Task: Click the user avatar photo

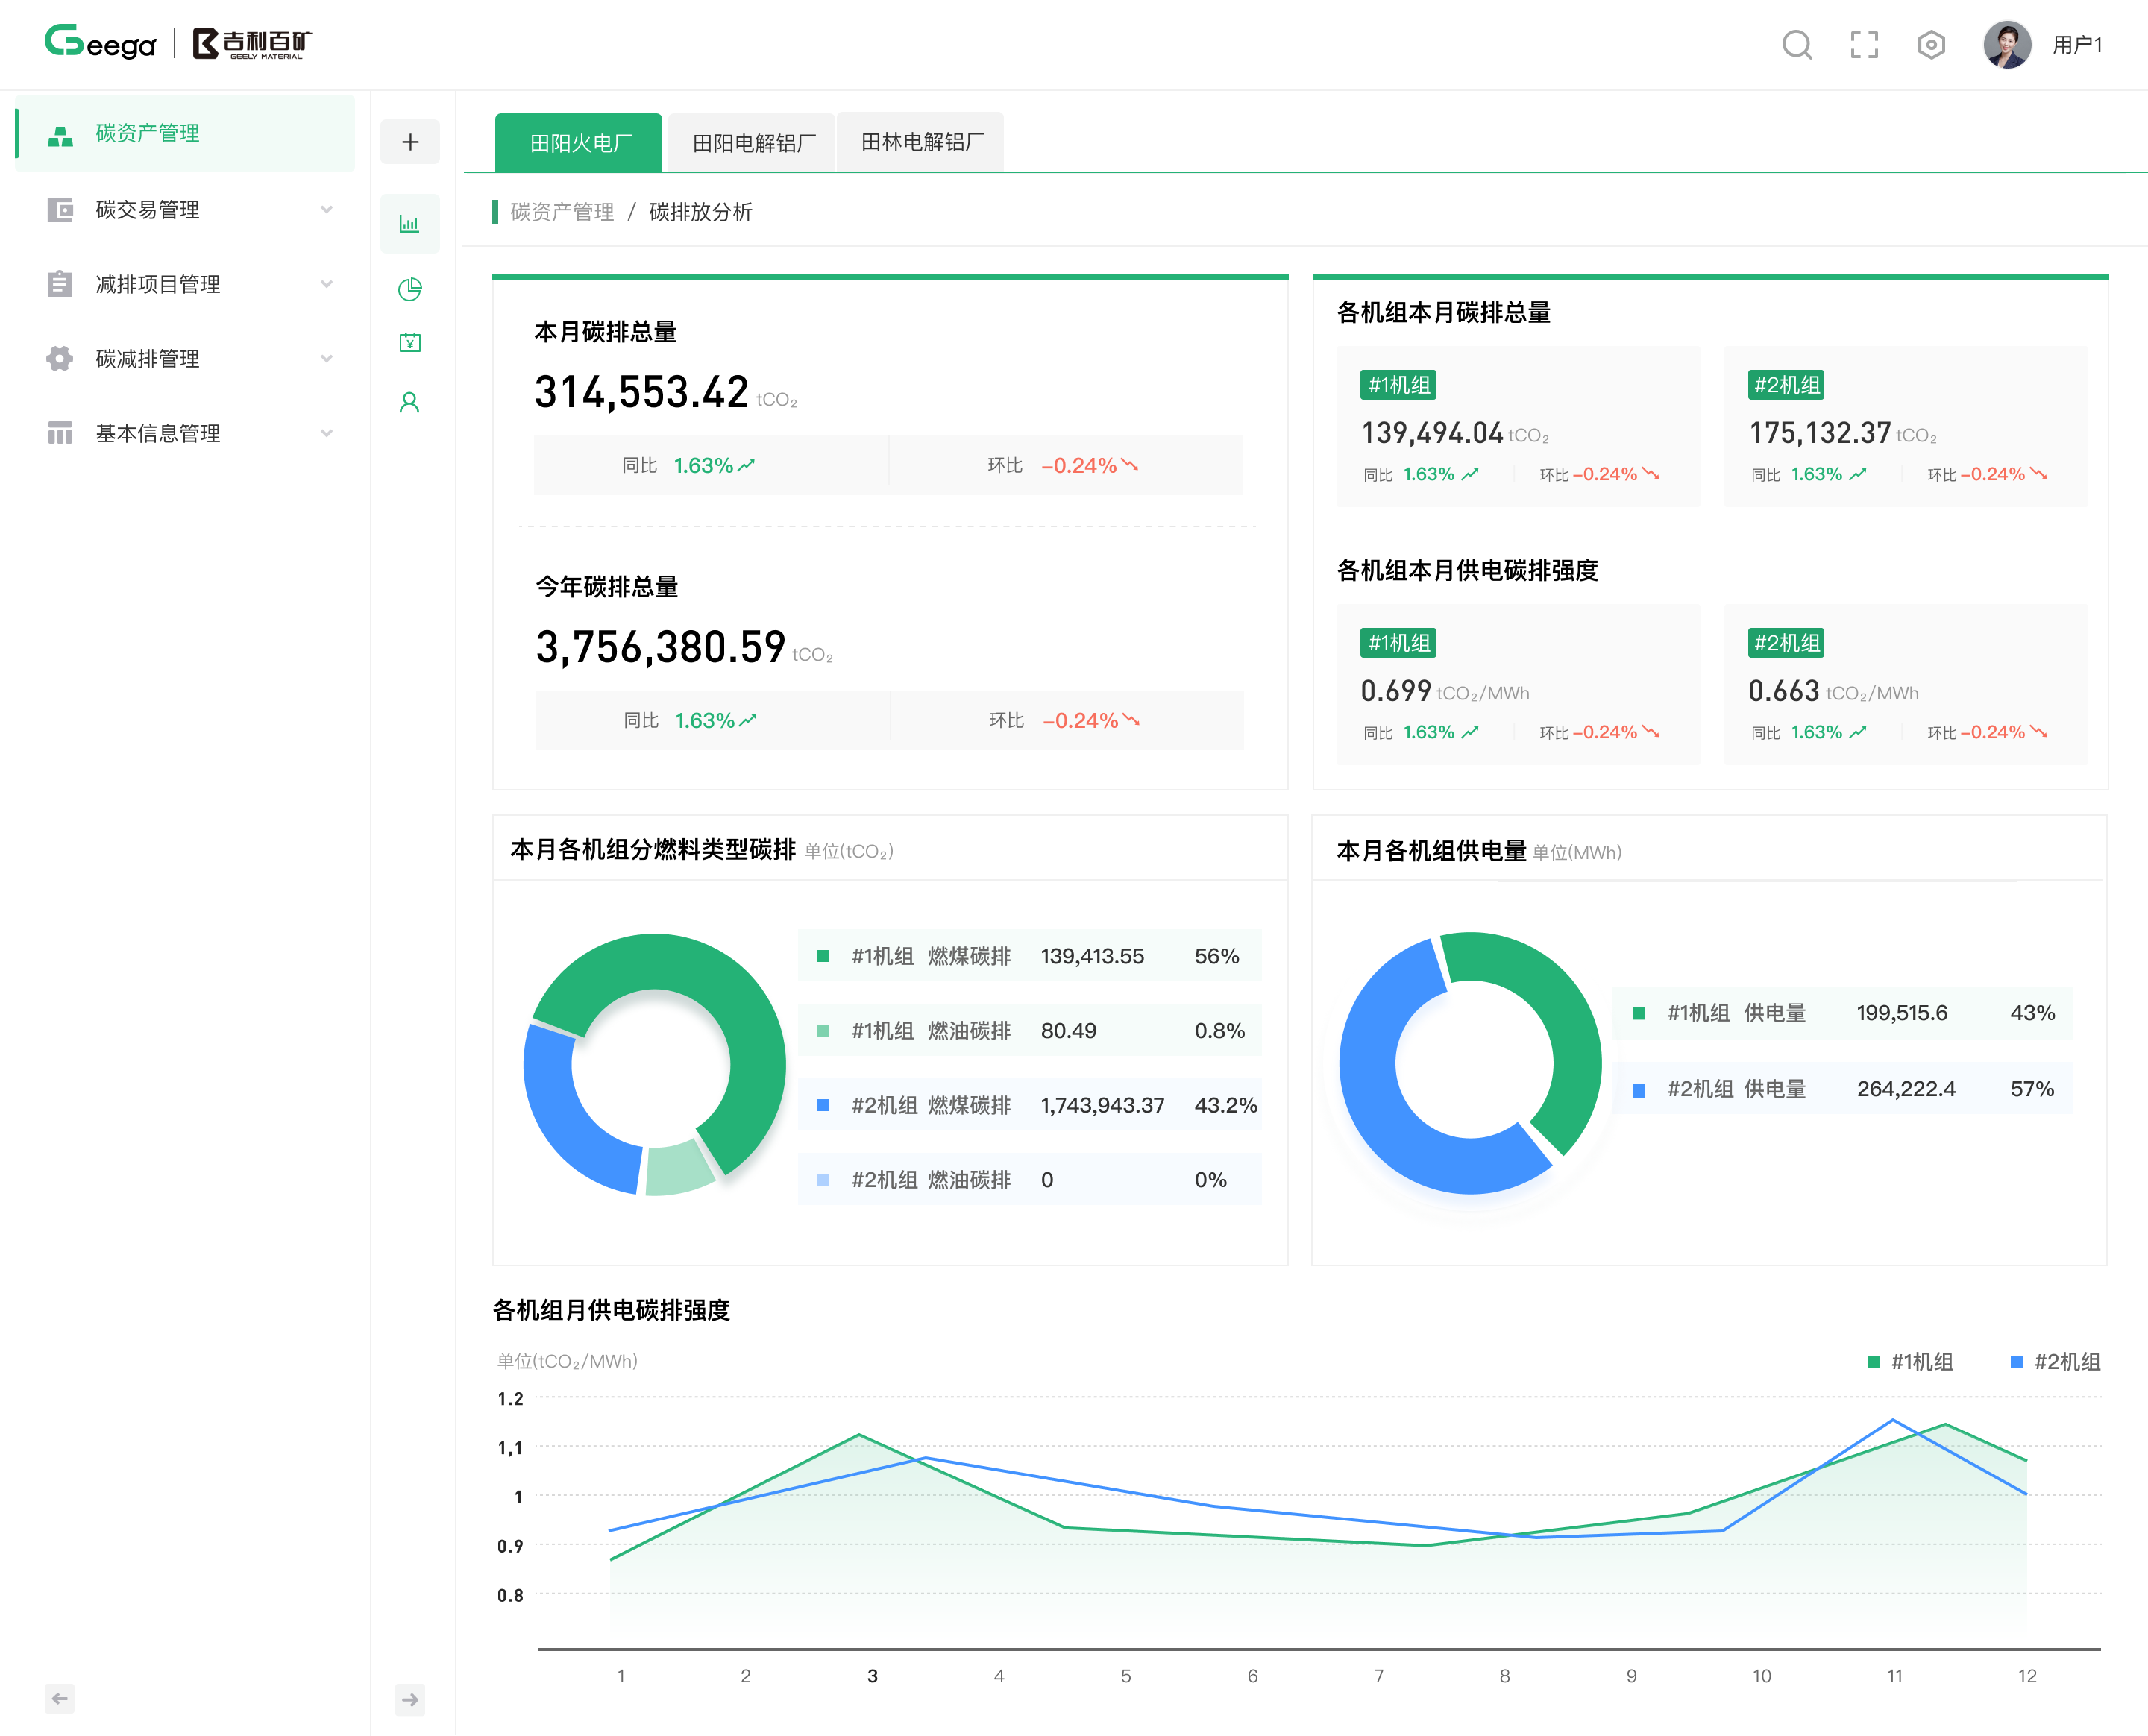Action: pos(2006,45)
